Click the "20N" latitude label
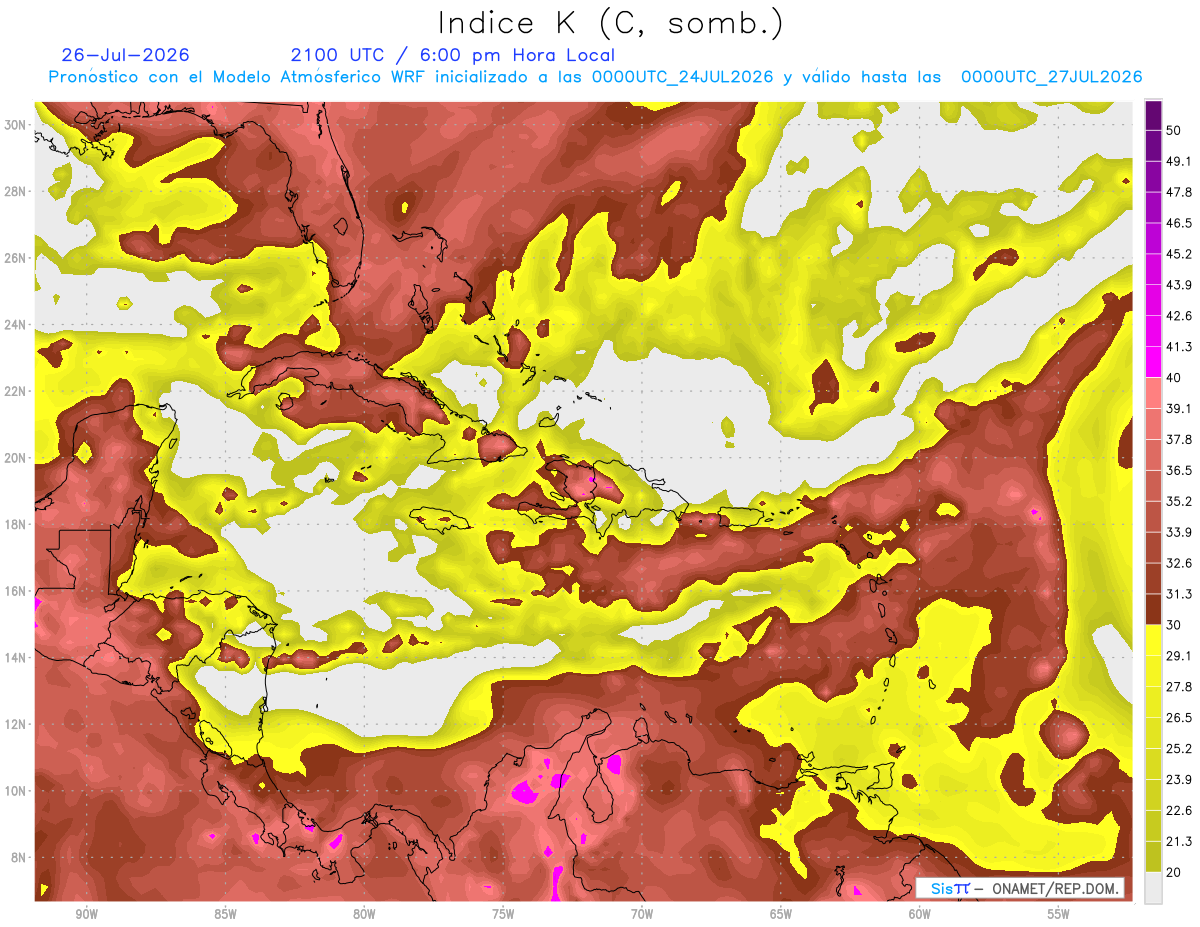The image size is (1200, 927). (x=16, y=458)
